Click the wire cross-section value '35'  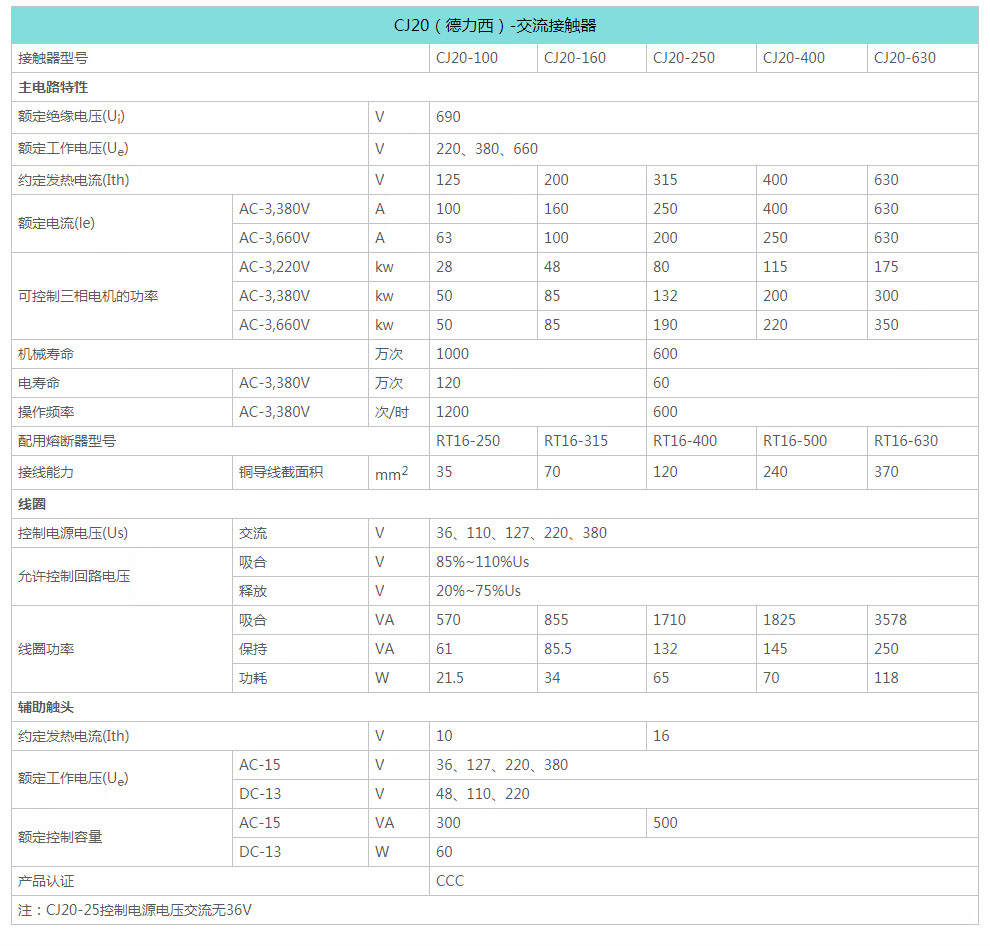tap(444, 472)
